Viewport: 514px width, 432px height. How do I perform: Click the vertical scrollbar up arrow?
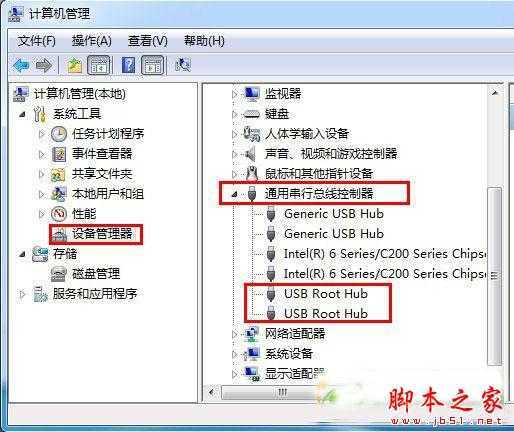(x=495, y=93)
